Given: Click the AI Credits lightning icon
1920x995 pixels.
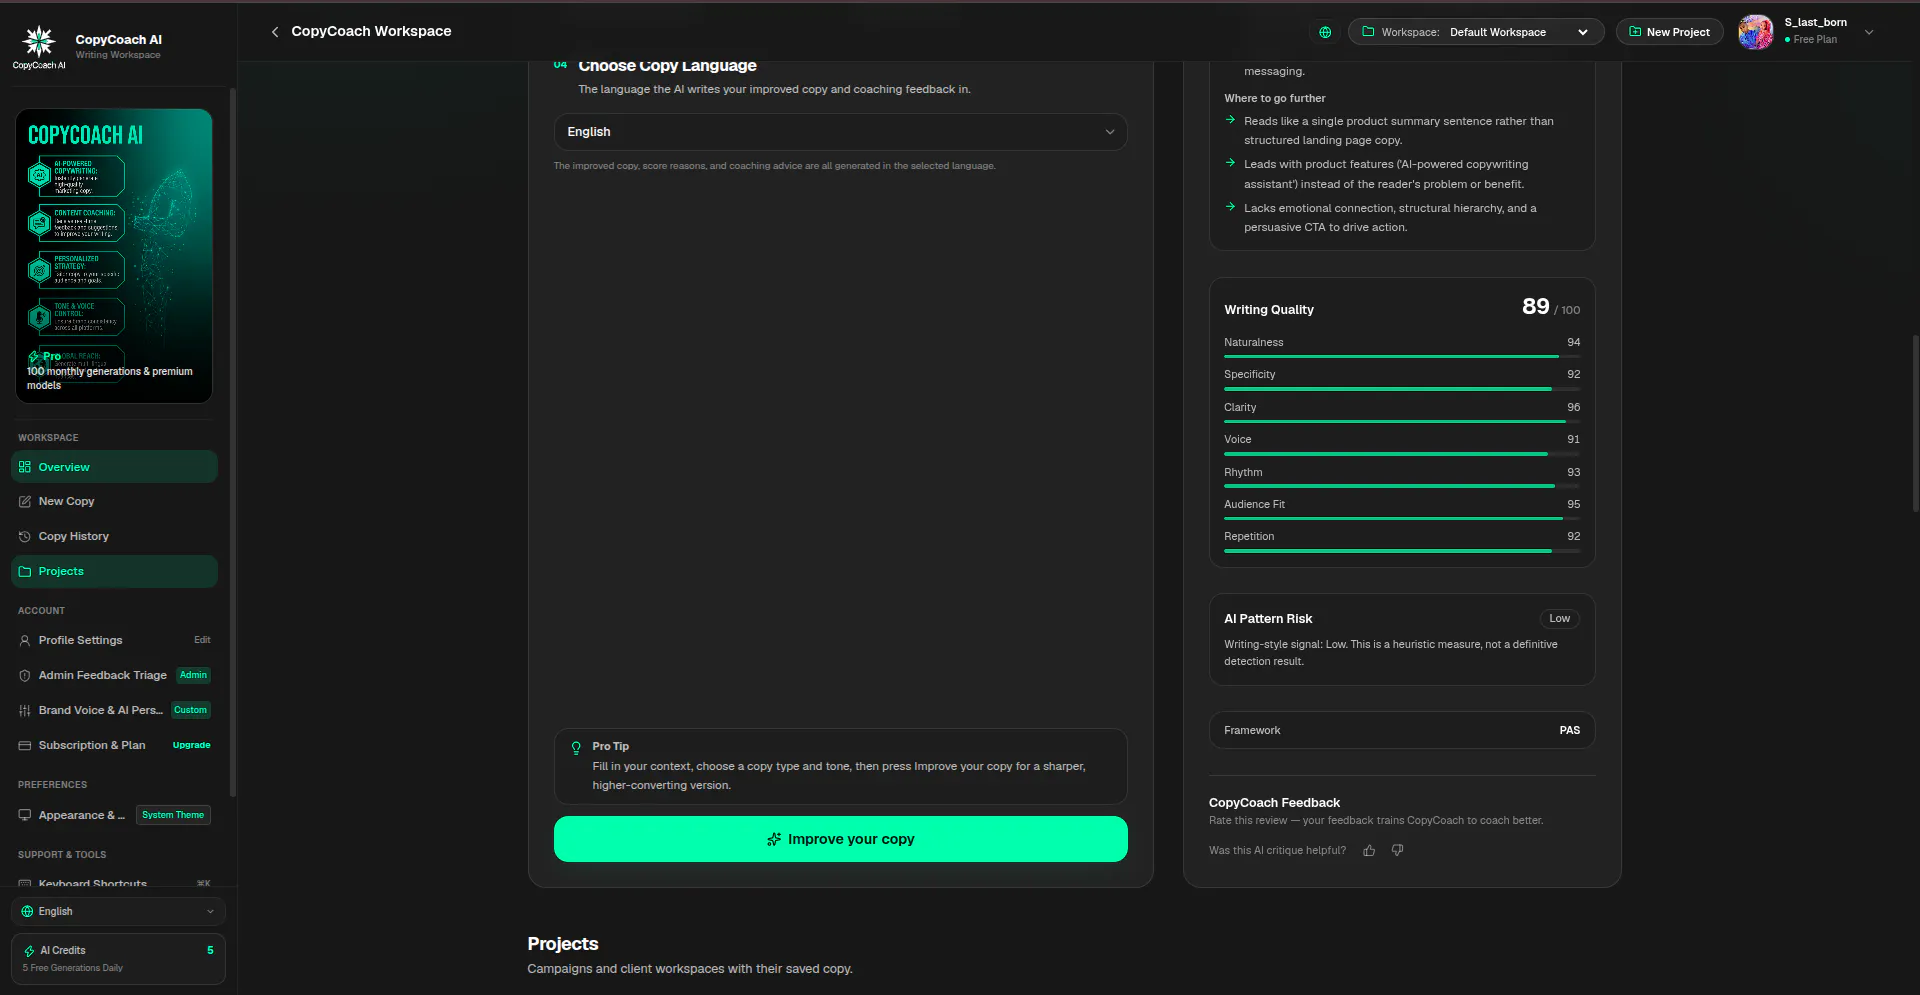Looking at the screenshot, I should click(29, 951).
